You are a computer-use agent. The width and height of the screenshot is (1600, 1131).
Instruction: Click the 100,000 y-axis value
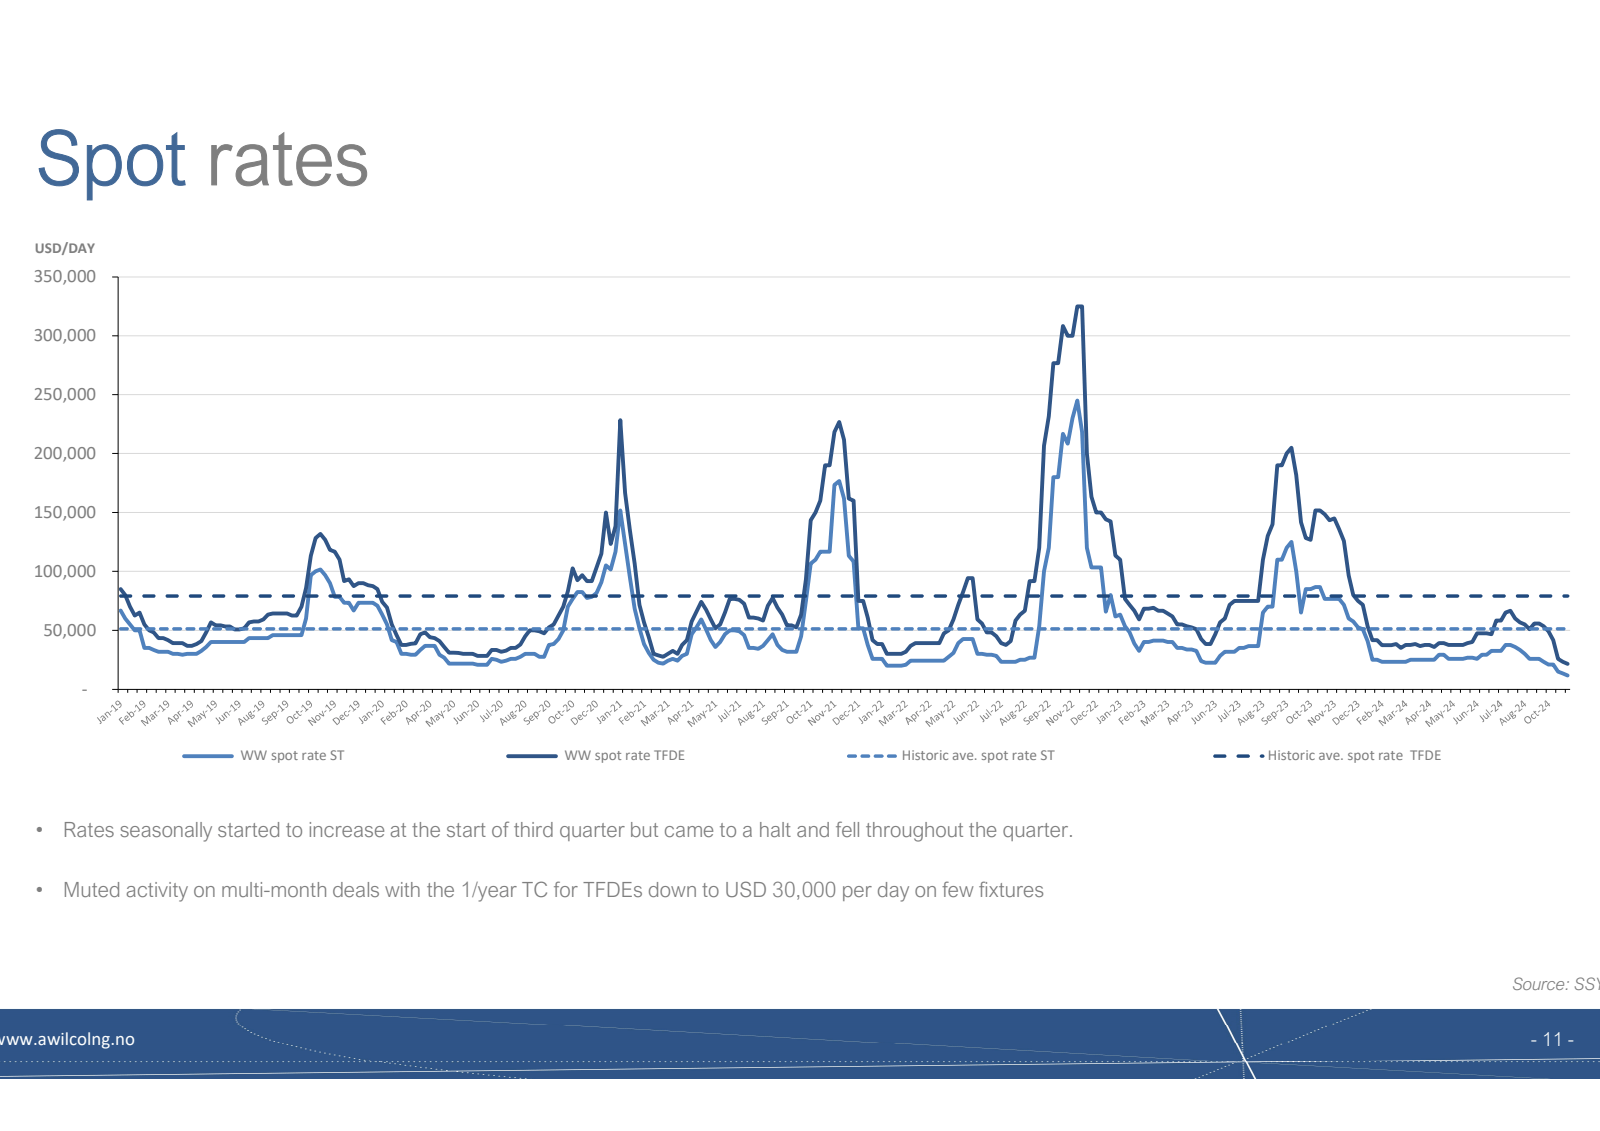65,571
